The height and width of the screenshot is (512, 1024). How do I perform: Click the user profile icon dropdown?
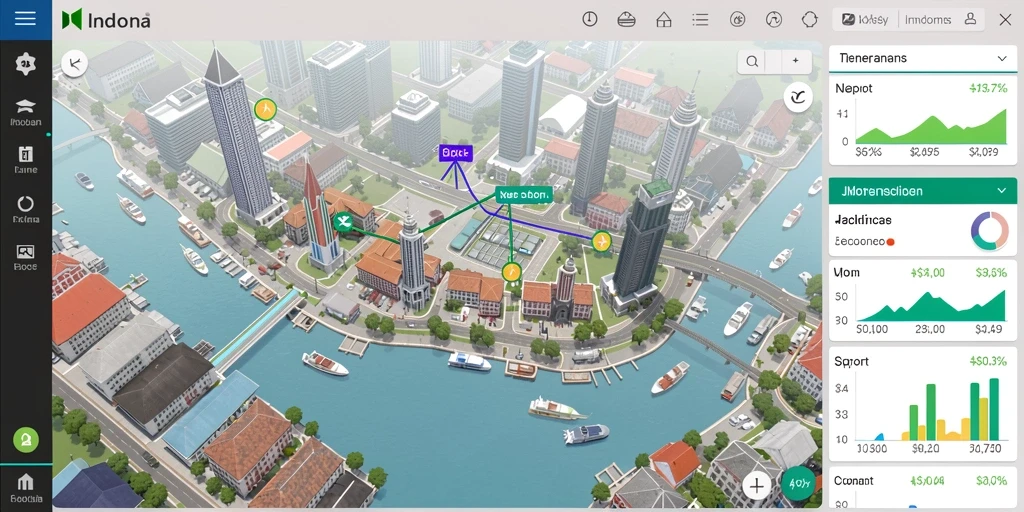pyautogui.click(x=970, y=19)
